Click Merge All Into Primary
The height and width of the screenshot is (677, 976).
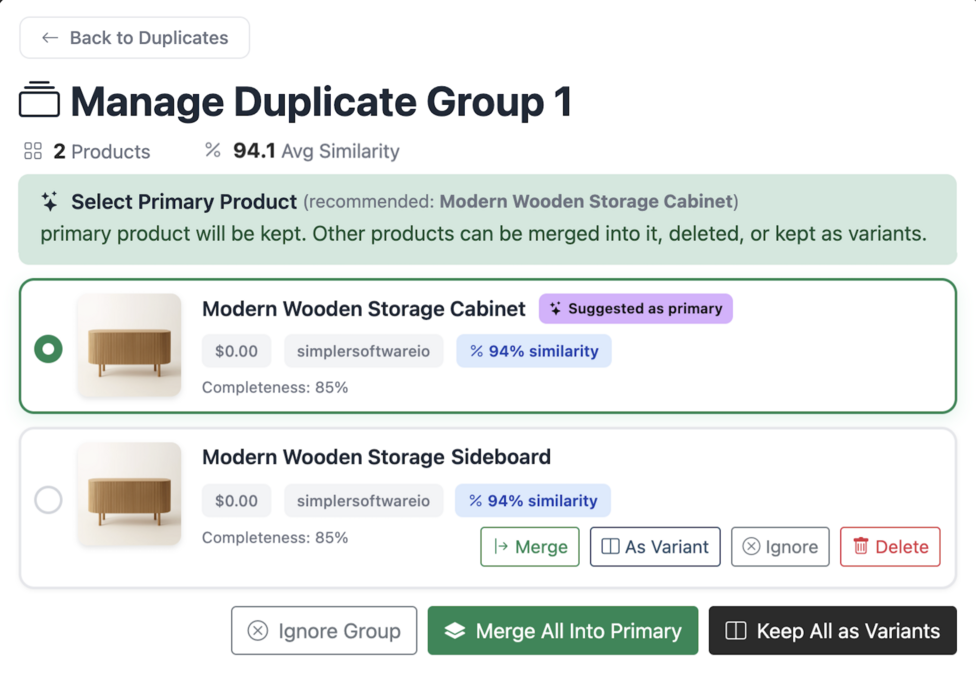click(562, 630)
